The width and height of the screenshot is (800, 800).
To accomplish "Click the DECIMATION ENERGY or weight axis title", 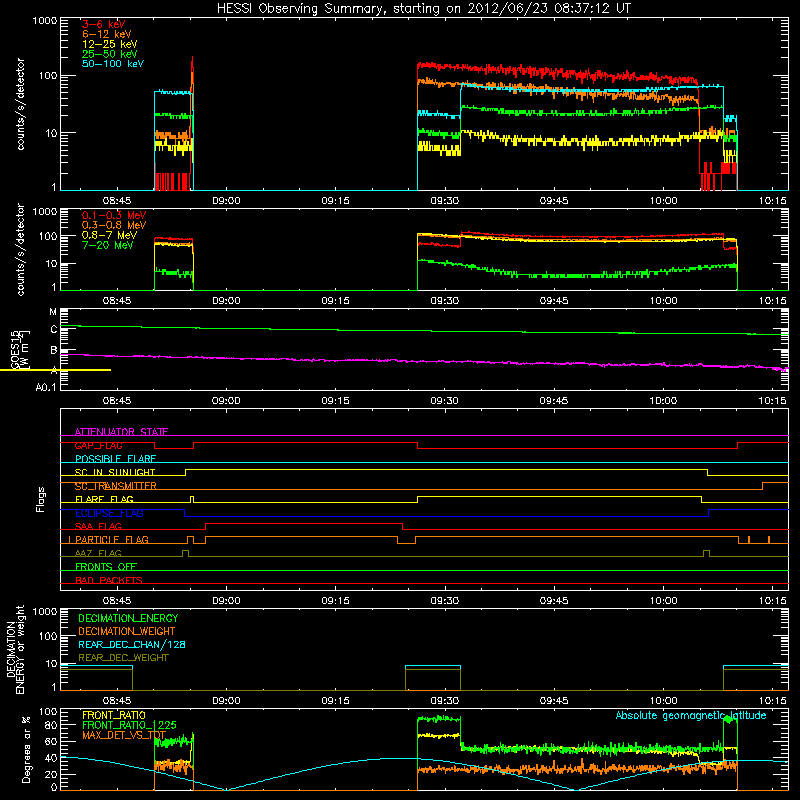I will (15, 649).
